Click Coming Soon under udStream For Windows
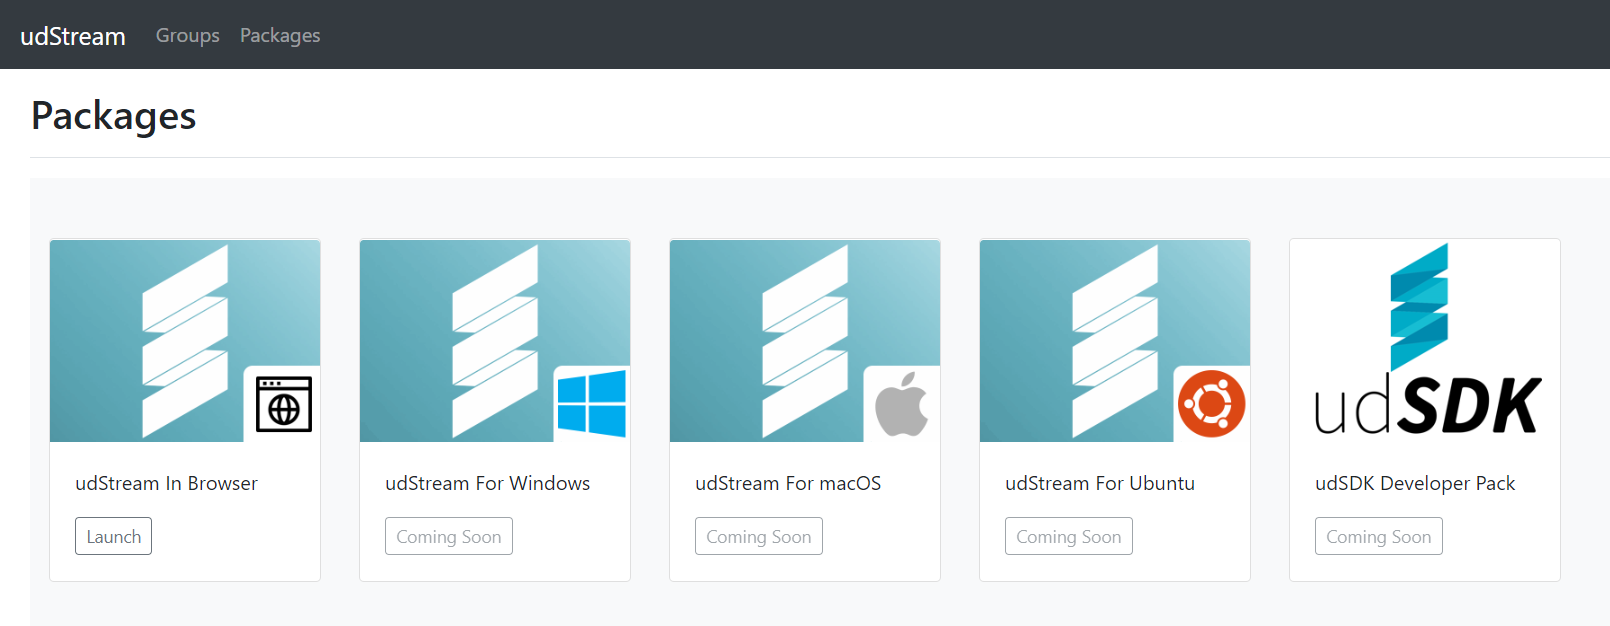 tap(449, 536)
